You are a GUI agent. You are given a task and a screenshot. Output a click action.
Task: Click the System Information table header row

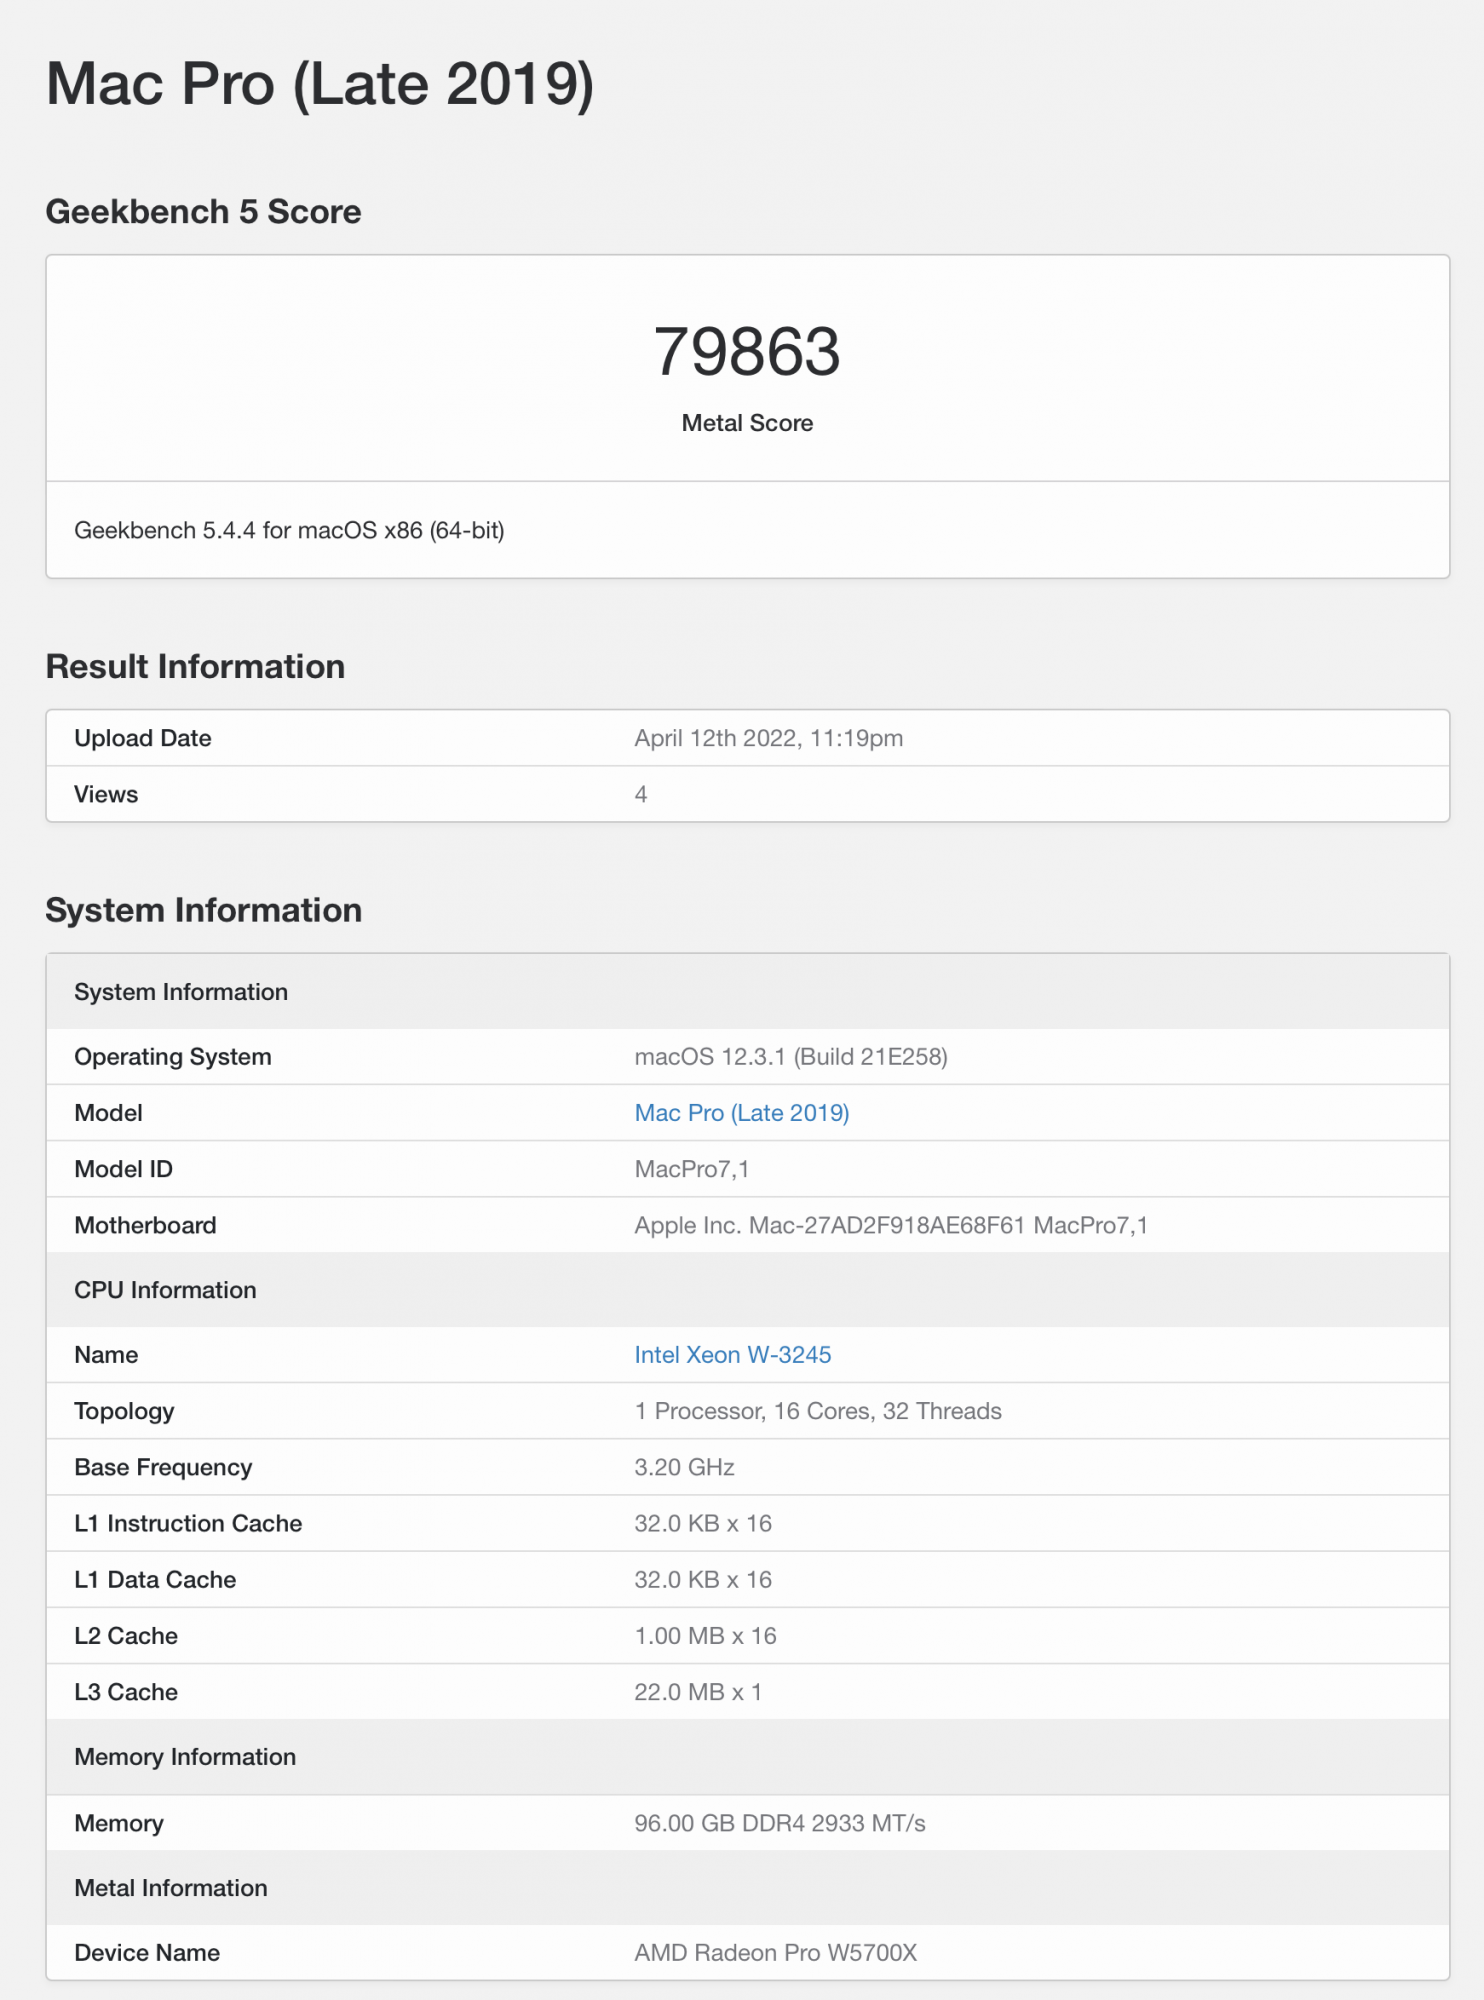tap(747, 991)
